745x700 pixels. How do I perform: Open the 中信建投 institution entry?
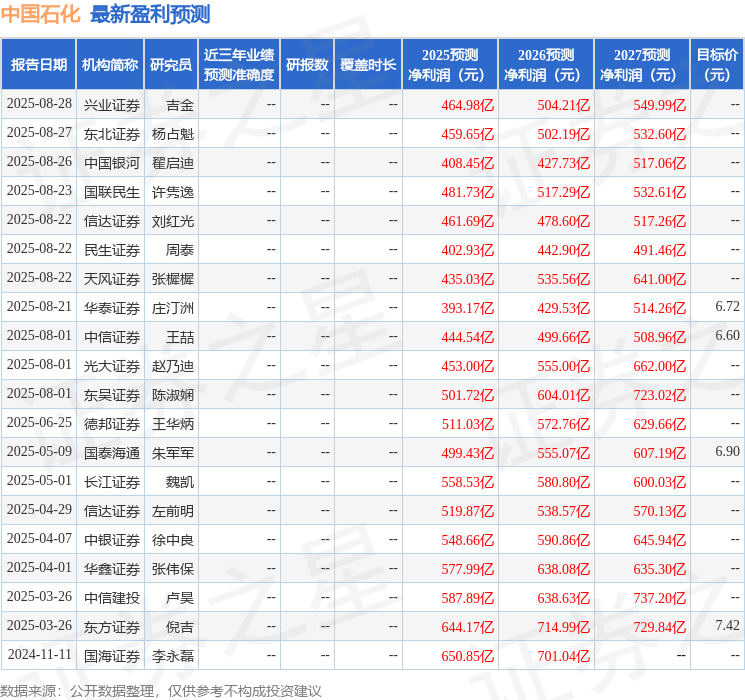(x=111, y=598)
